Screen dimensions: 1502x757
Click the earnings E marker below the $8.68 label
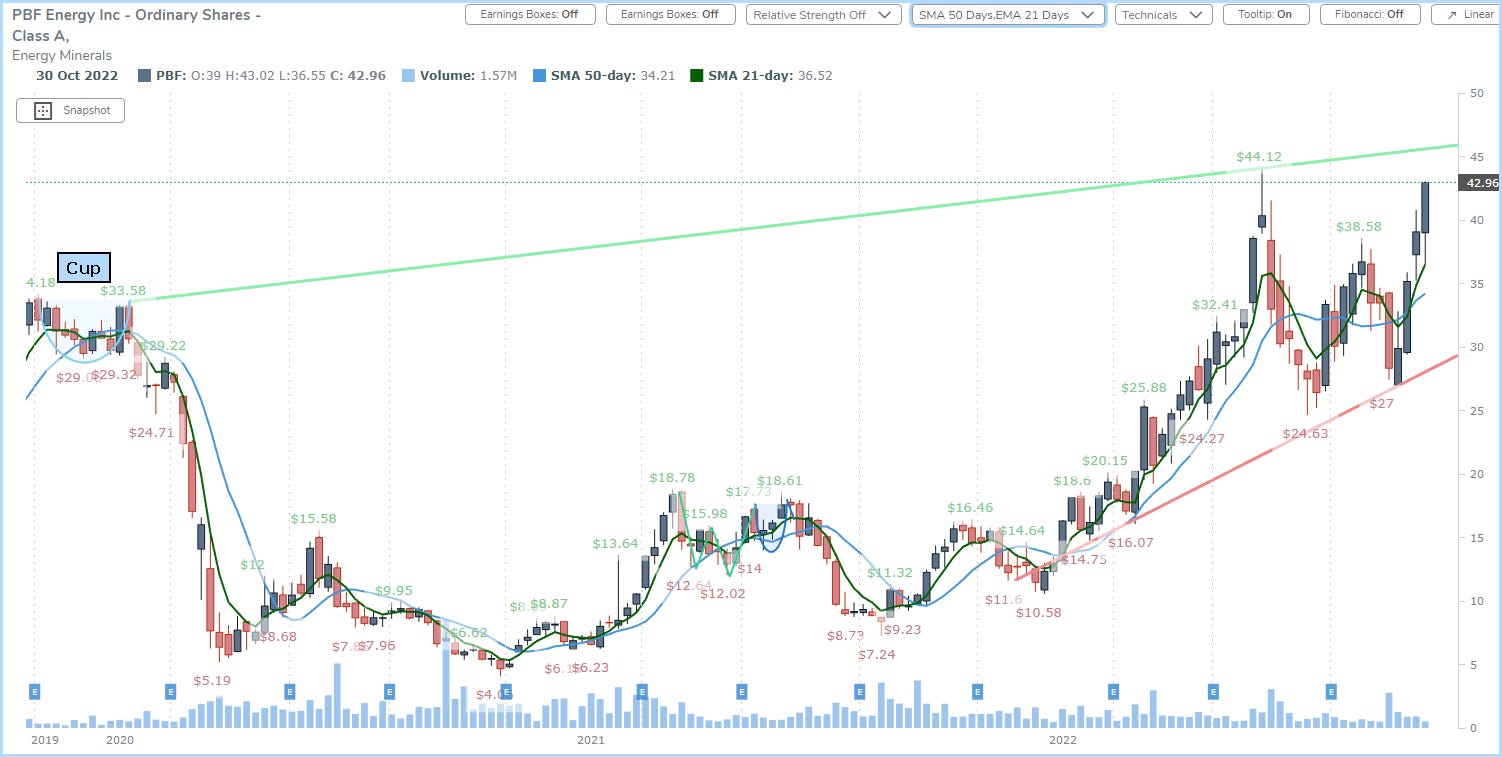[290, 690]
